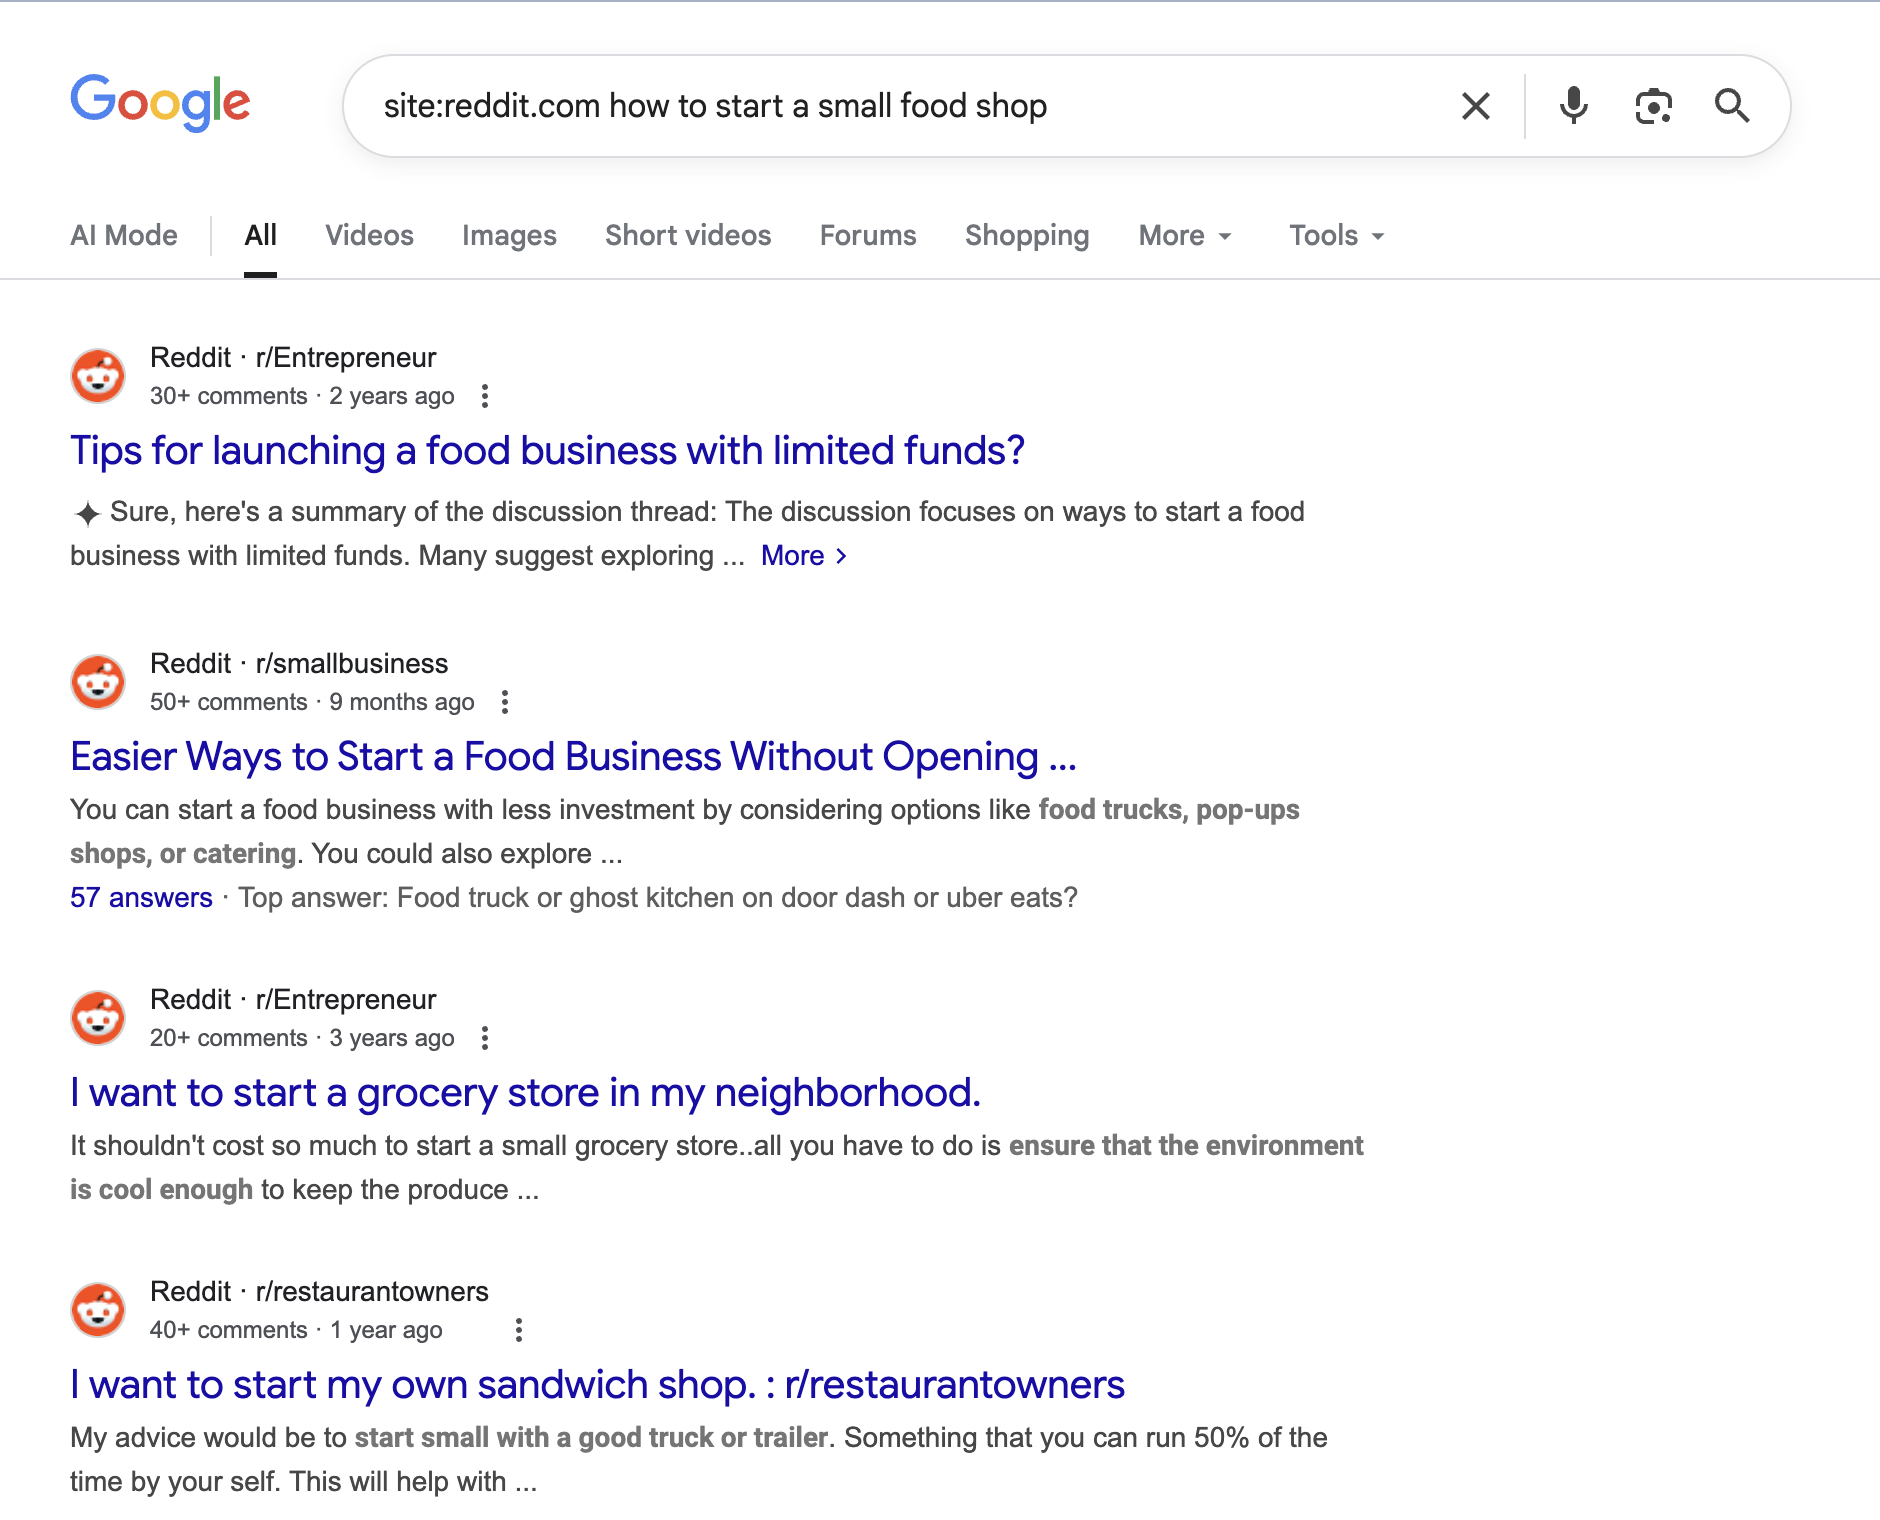
Task: Expand the More search categories dropdown
Action: pos(1184,235)
